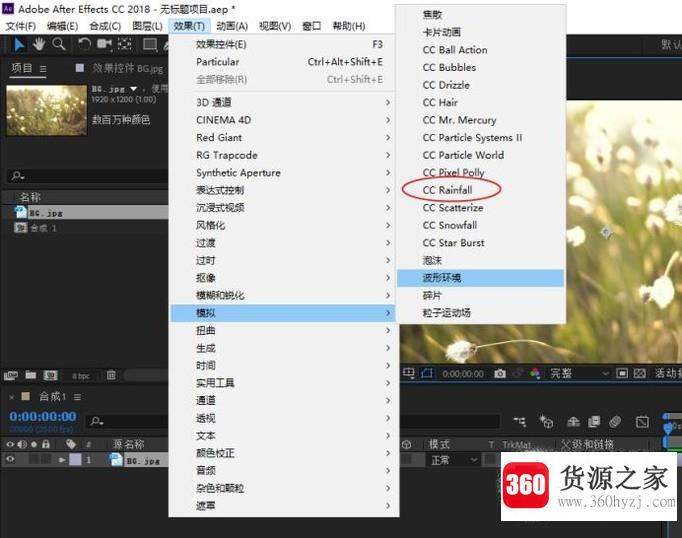
Task: Select the Rotation tool
Action: (84, 44)
